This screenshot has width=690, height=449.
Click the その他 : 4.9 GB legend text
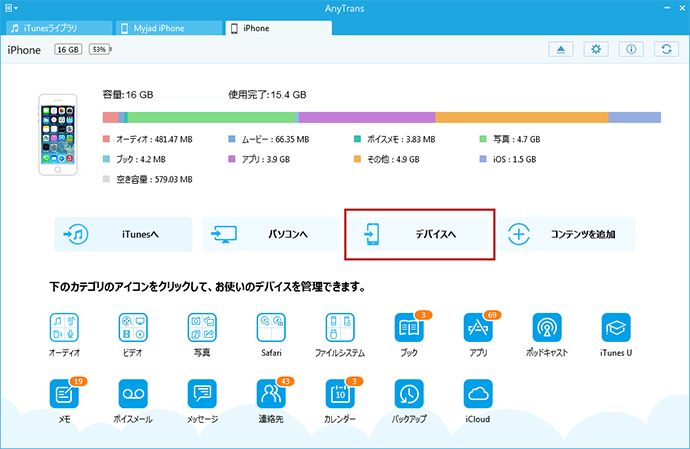(393, 159)
